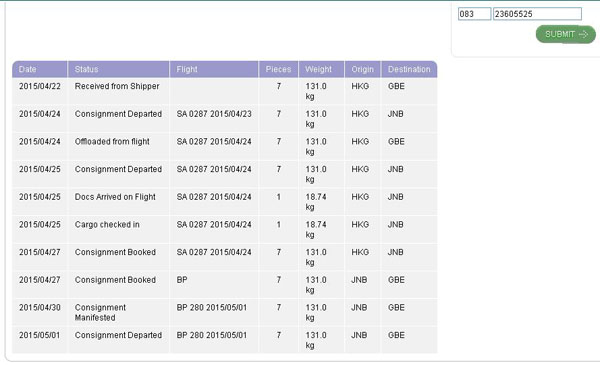This screenshot has height=365, width=600.
Task: Focus the airline prefix field containing 083
Action: pyautogui.click(x=474, y=14)
